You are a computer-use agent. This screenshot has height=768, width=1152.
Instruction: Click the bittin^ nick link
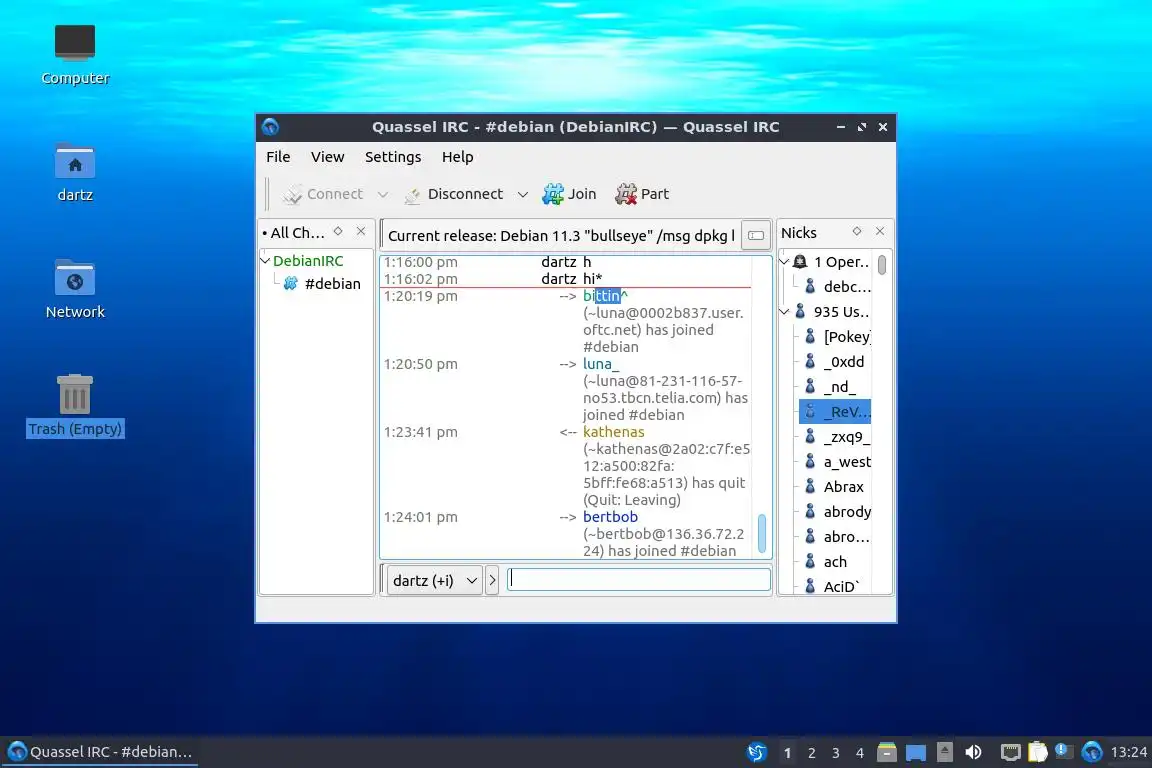[605, 295]
